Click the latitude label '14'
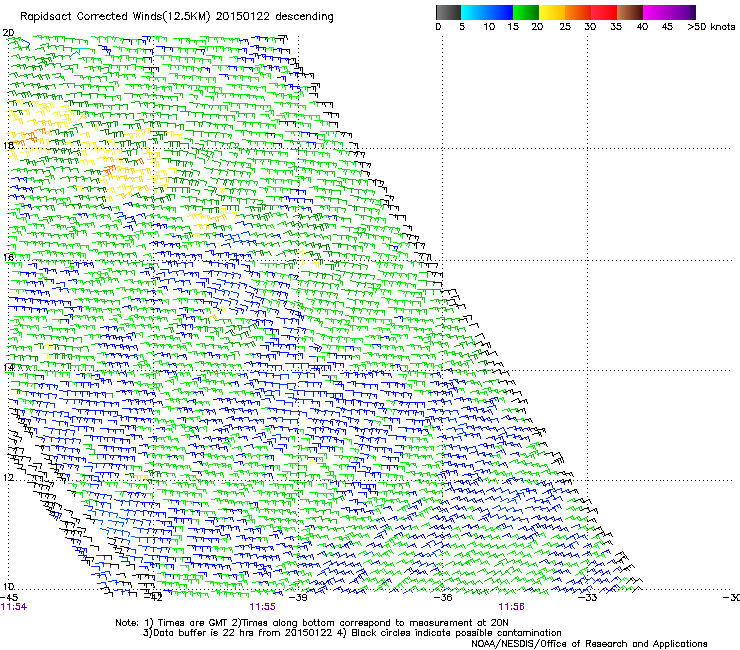The height and width of the screenshot is (650, 740). [x=8, y=368]
